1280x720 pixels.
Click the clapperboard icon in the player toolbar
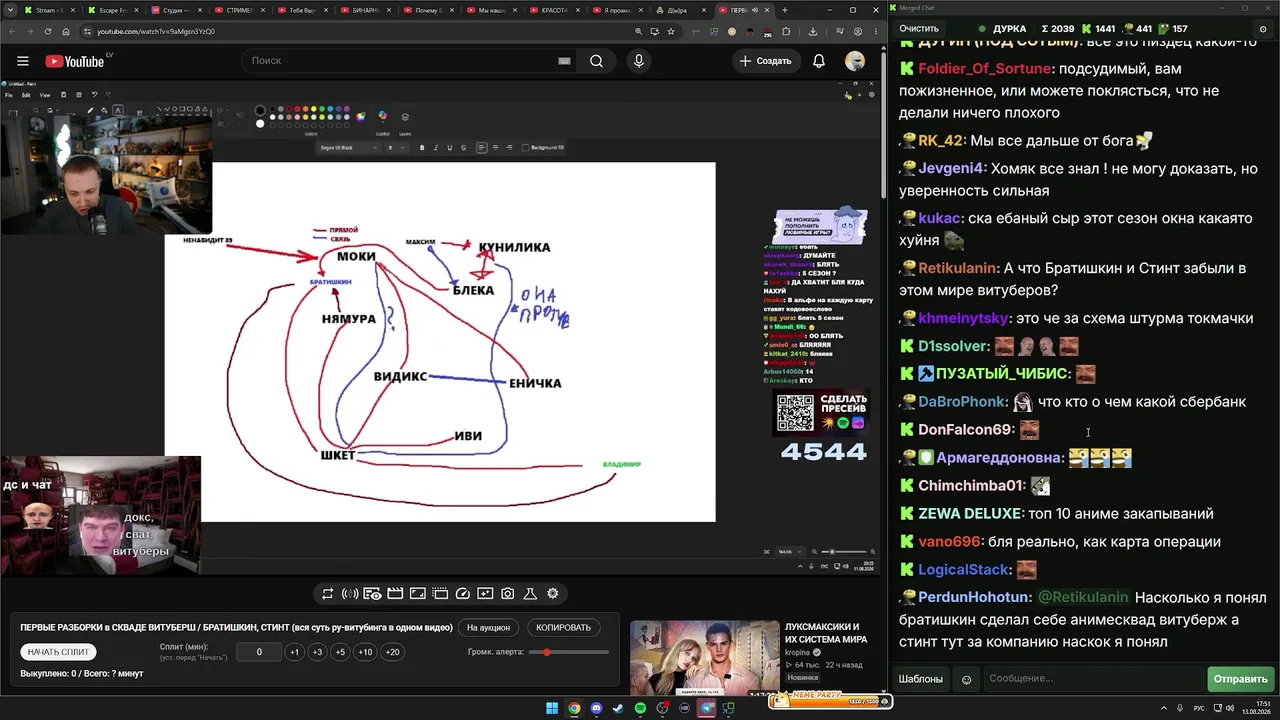tap(395, 594)
